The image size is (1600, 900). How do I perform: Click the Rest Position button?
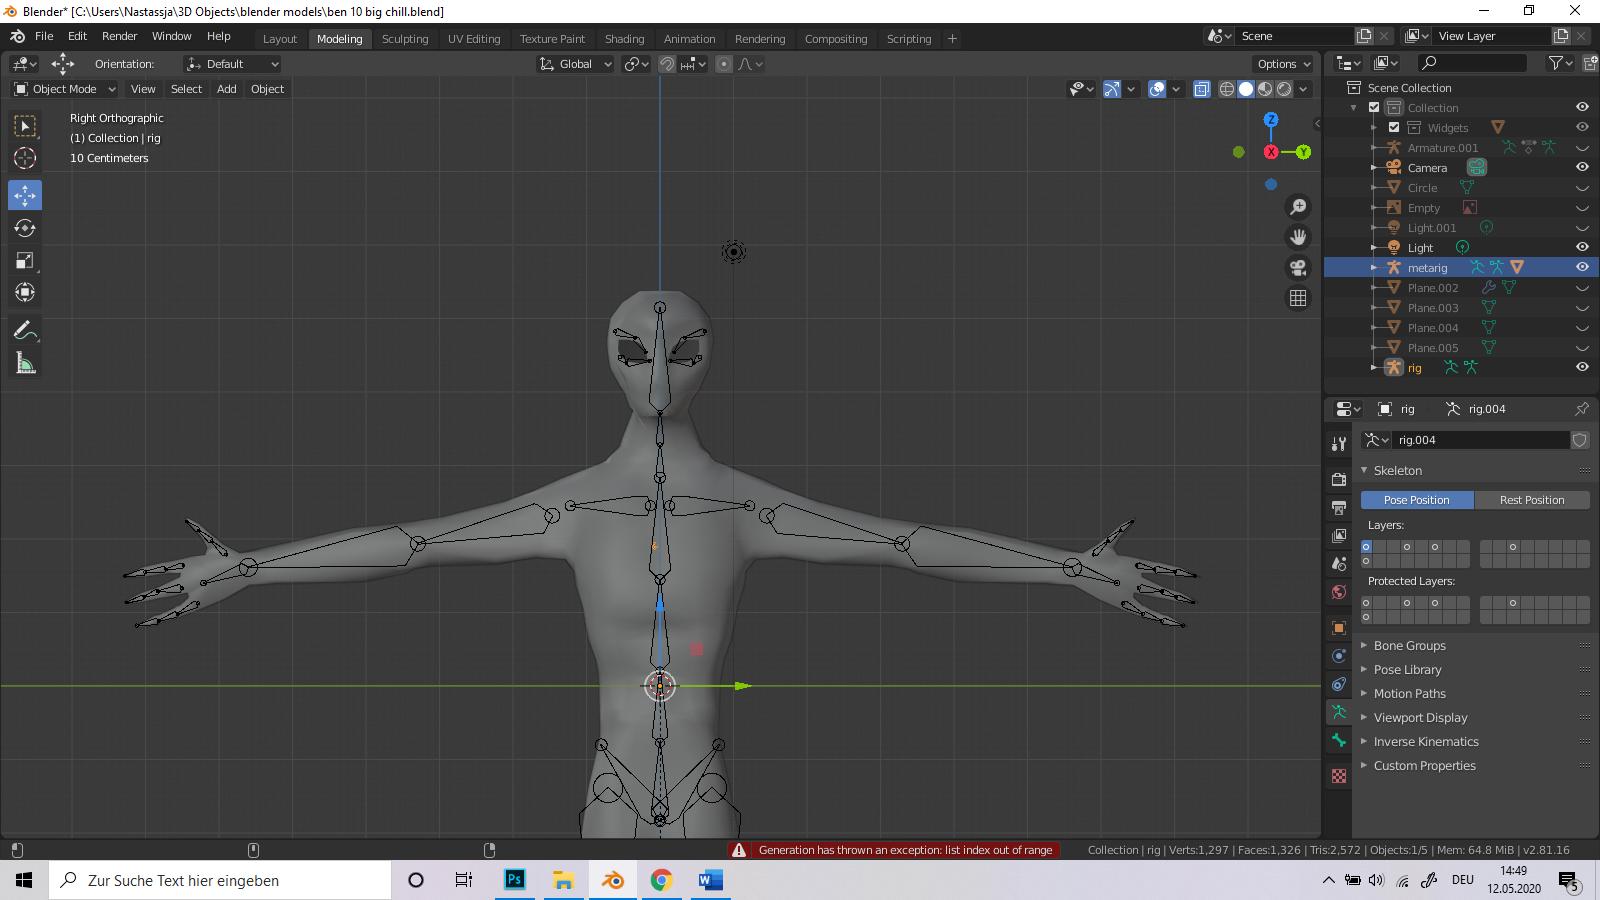point(1531,500)
